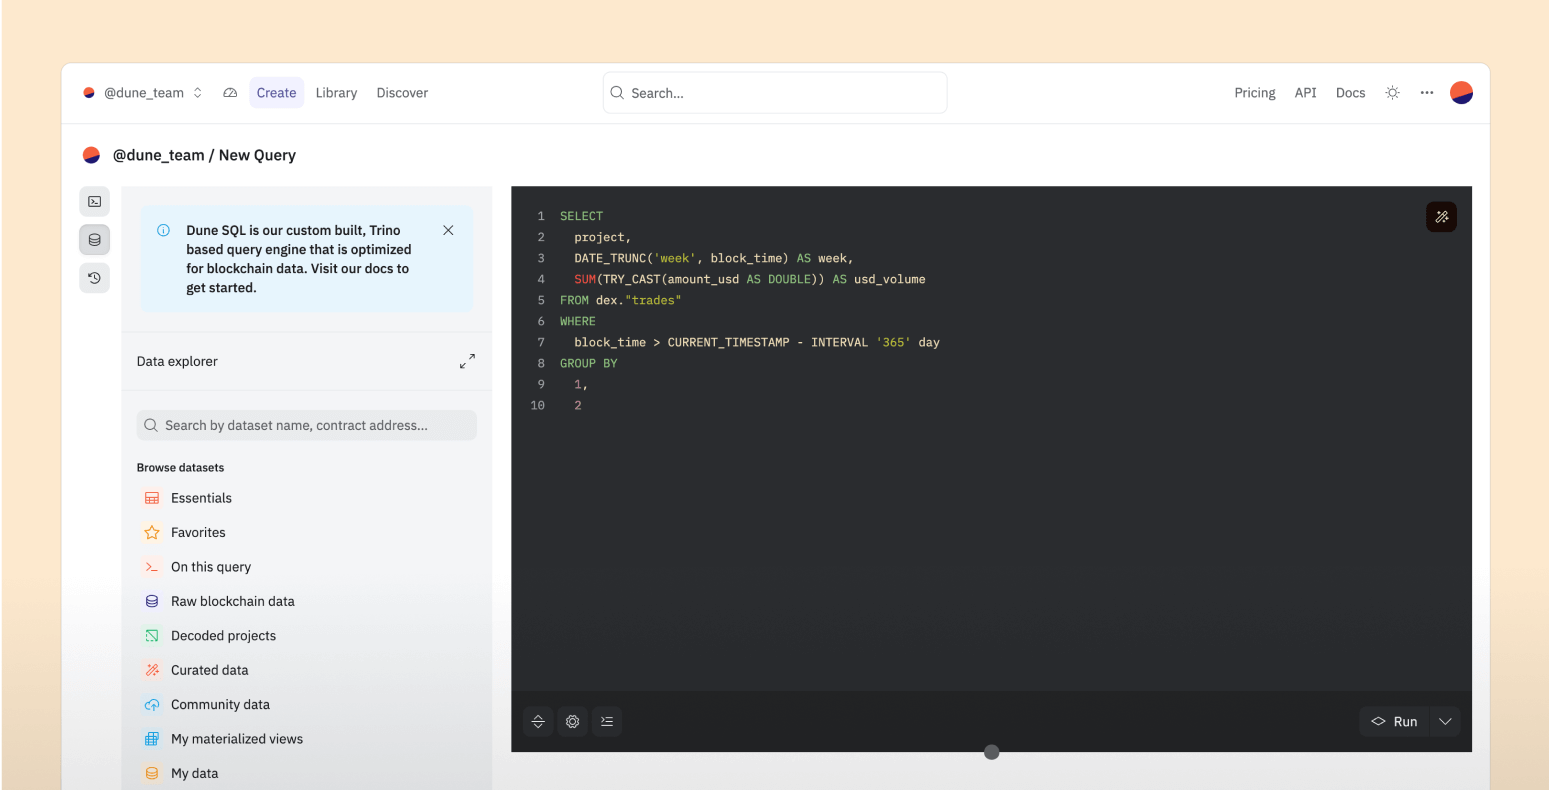Click line number 10 in the gutter
Screen dimensions: 1549x790
click(538, 405)
